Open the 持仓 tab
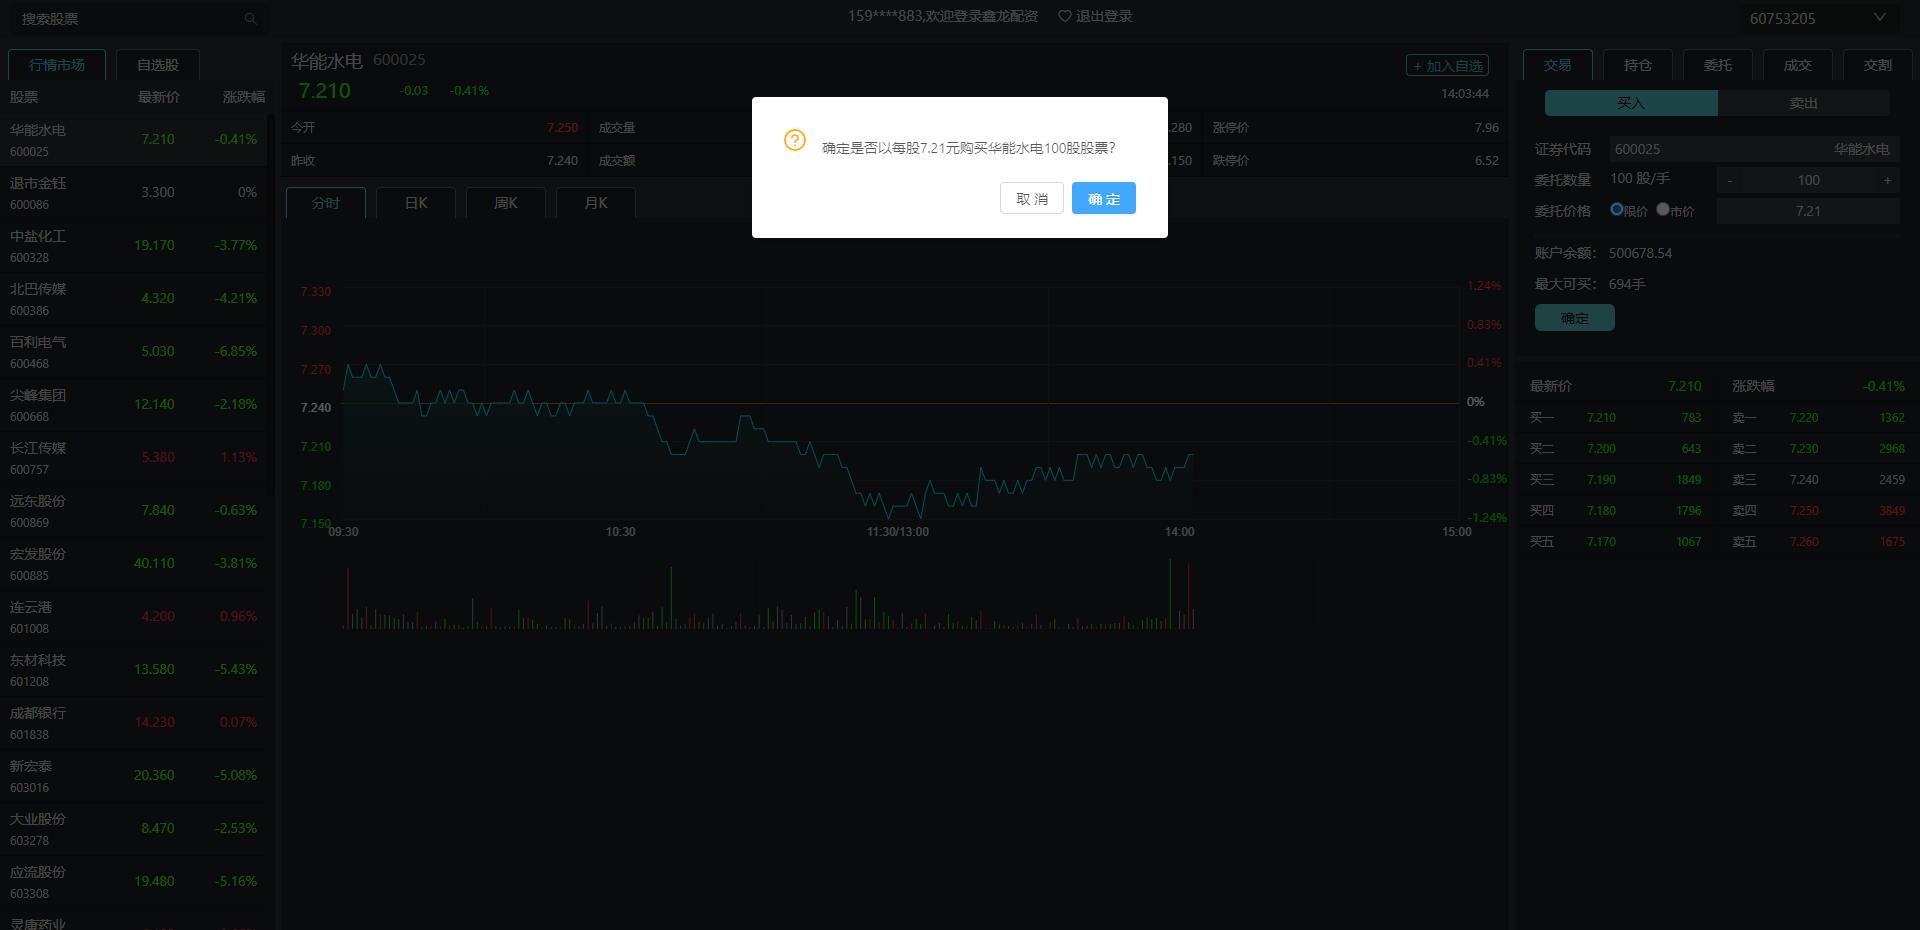Viewport: 1920px width, 930px height. tap(1637, 65)
